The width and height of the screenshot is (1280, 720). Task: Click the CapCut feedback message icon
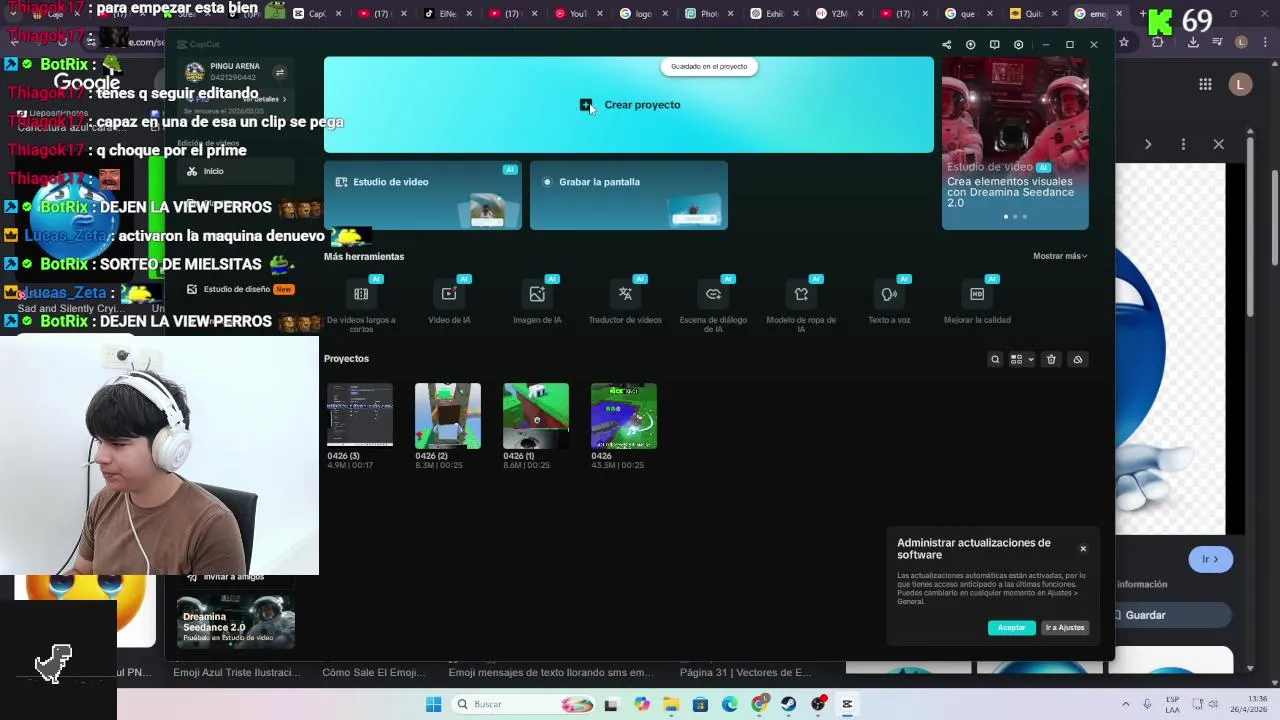[x=995, y=45]
